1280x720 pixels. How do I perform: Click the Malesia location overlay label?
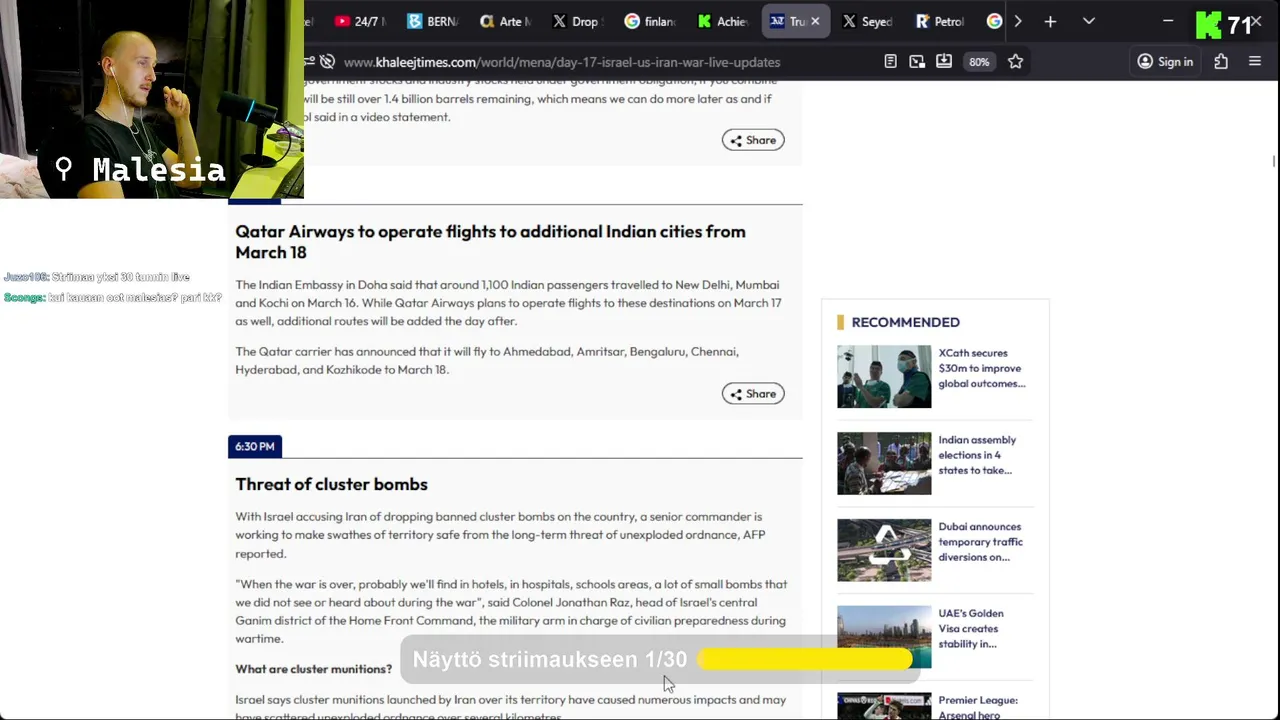[x=158, y=170]
